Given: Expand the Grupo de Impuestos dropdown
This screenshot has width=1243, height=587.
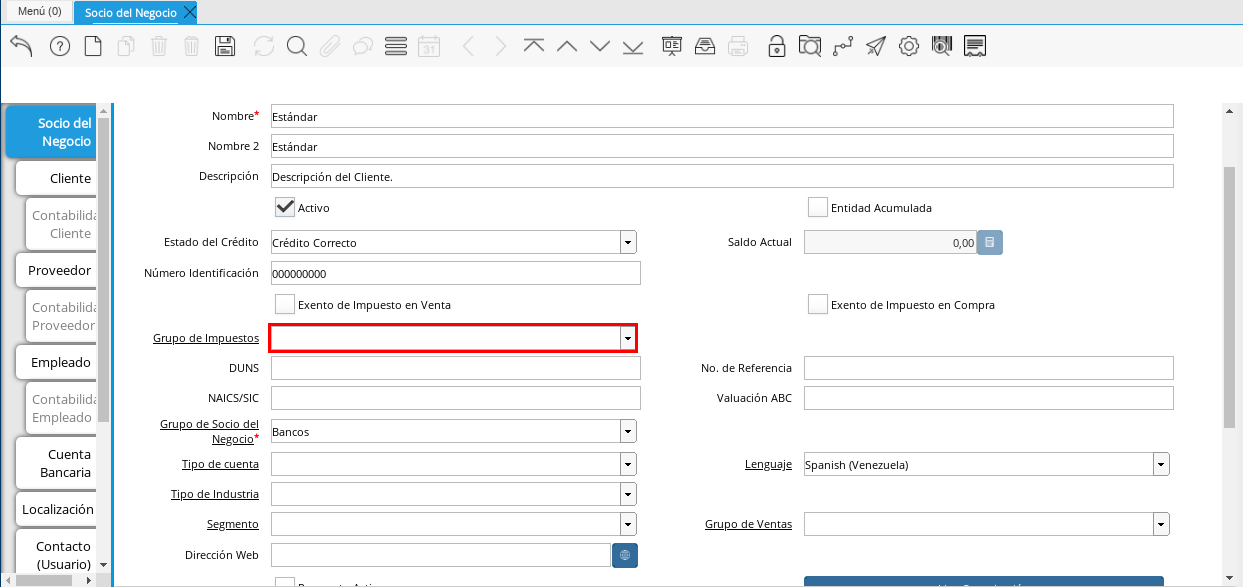Looking at the screenshot, I should [x=627, y=339].
